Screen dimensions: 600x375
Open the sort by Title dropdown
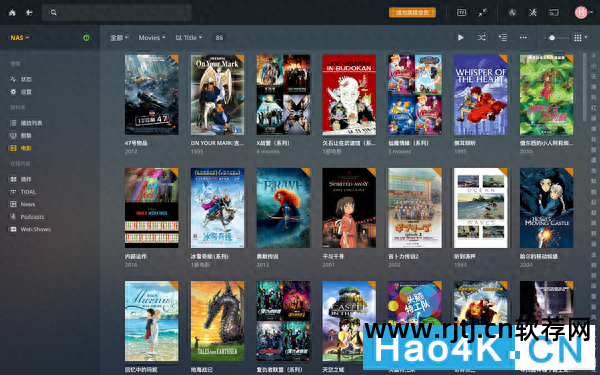(x=188, y=38)
